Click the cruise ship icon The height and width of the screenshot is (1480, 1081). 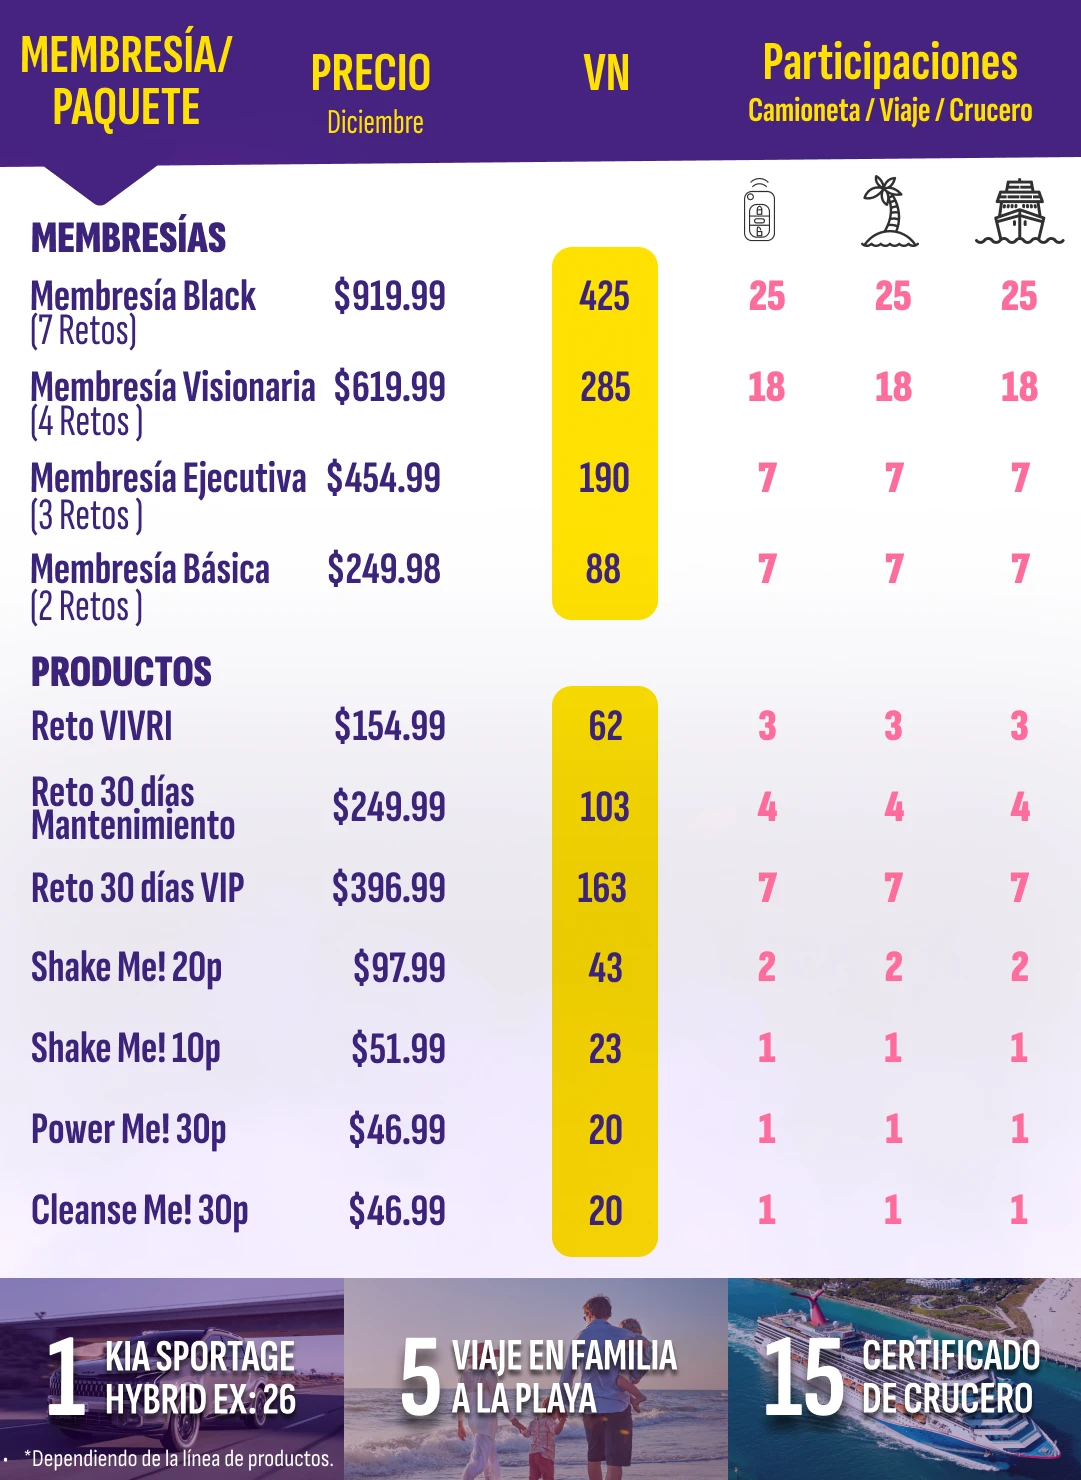click(1019, 212)
